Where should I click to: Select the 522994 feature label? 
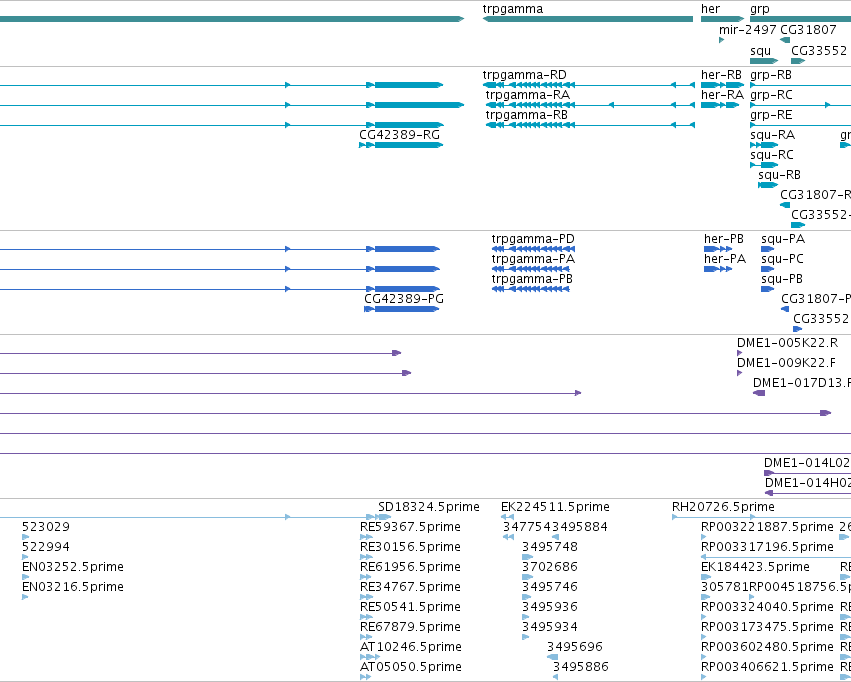point(46,547)
